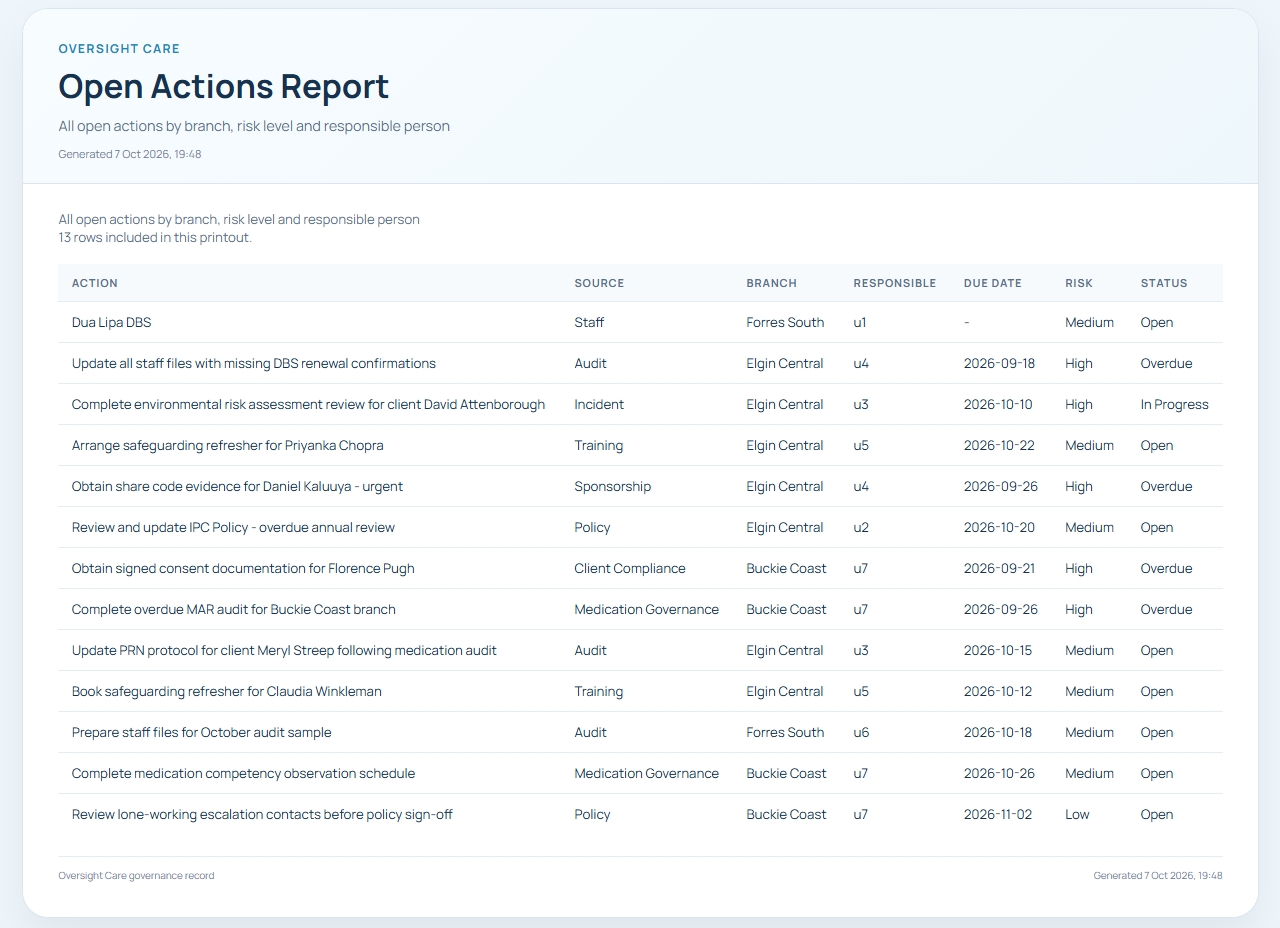Viewport: 1280px width, 928px height.
Task: Click the Generated timestamp in the footer
Action: pyautogui.click(x=1158, y=875)
